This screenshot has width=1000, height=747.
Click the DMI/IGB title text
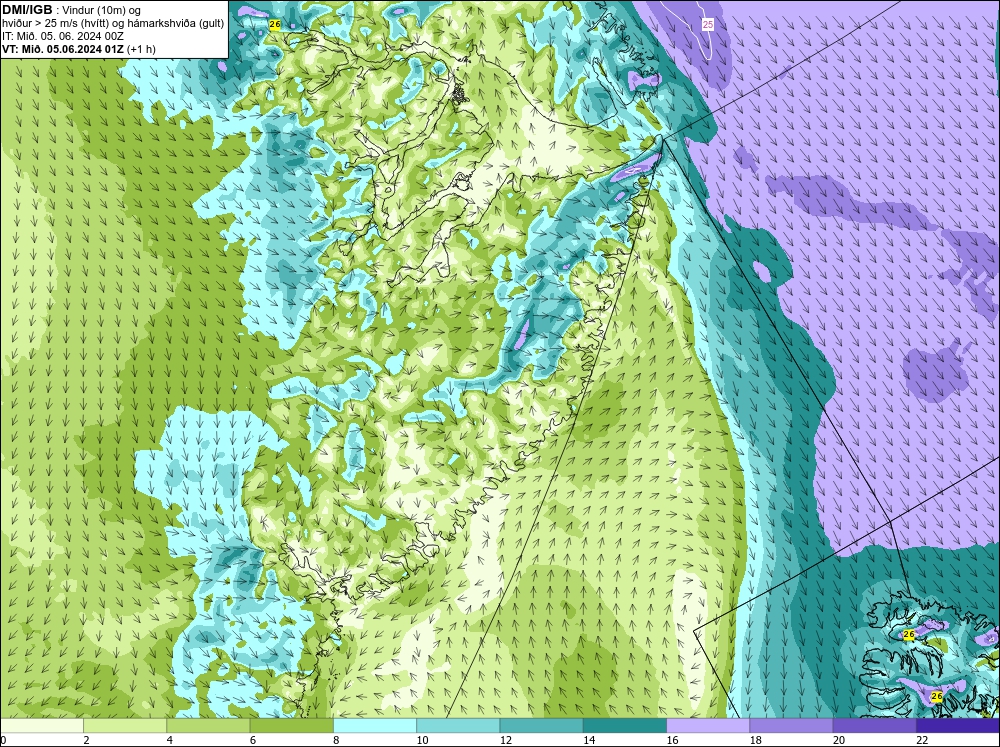(27, 10)
